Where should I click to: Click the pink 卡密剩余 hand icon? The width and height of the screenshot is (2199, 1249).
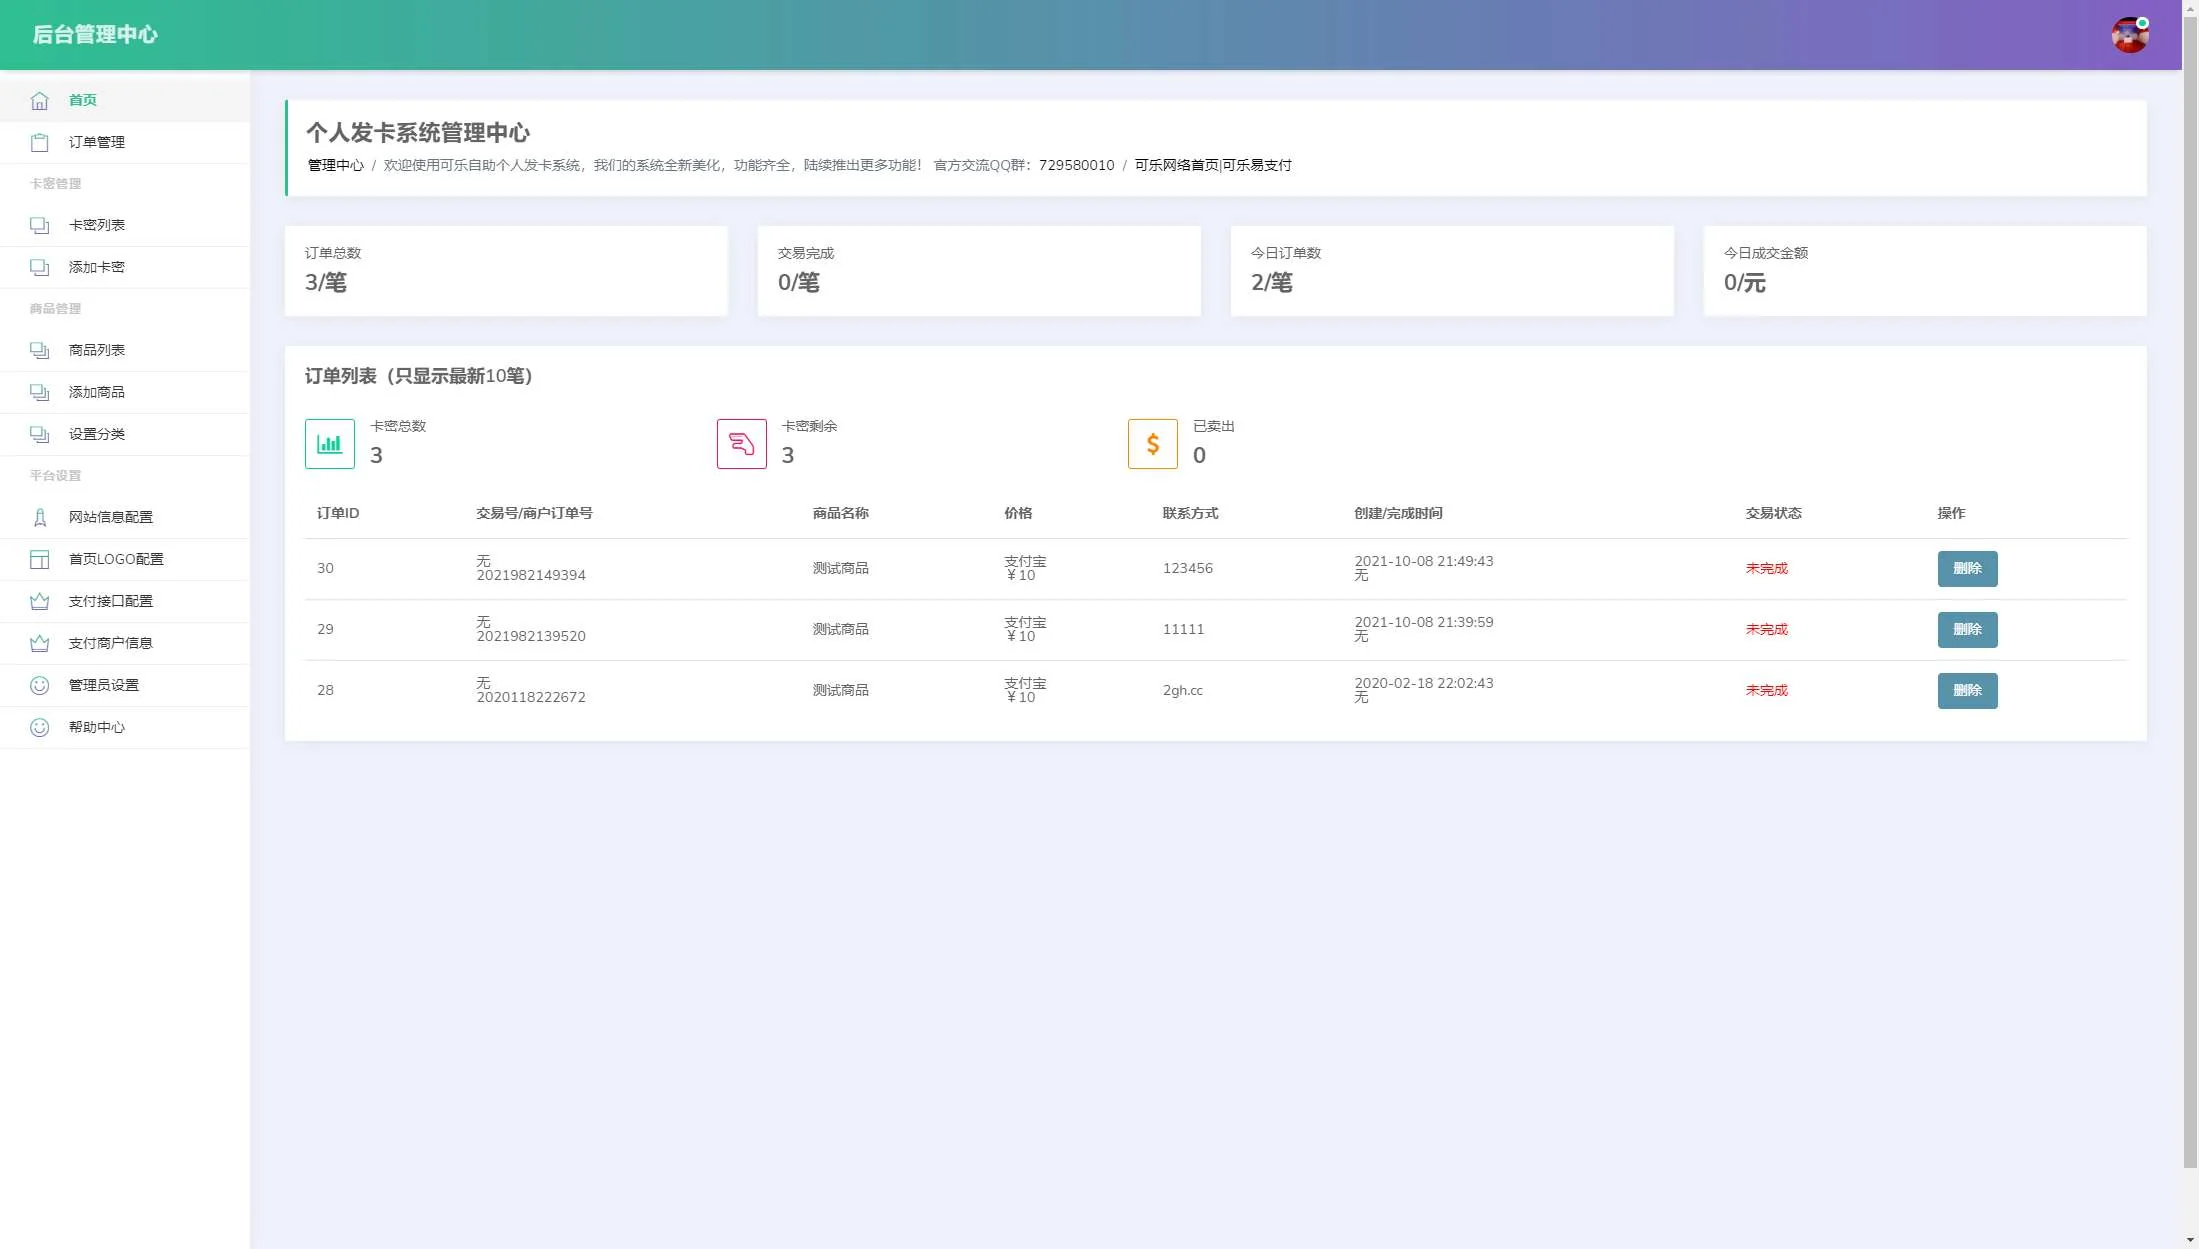pyautogui.click(x=741, y=444)
